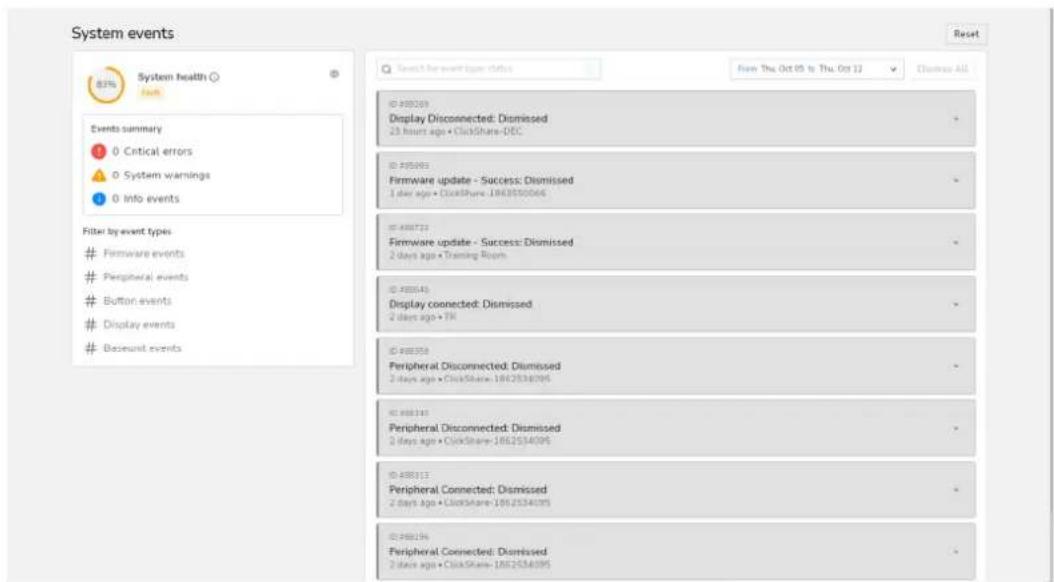
Task: Click the 'Filter by event types' label
Action: pyautogui.click(x=127, y=231)
